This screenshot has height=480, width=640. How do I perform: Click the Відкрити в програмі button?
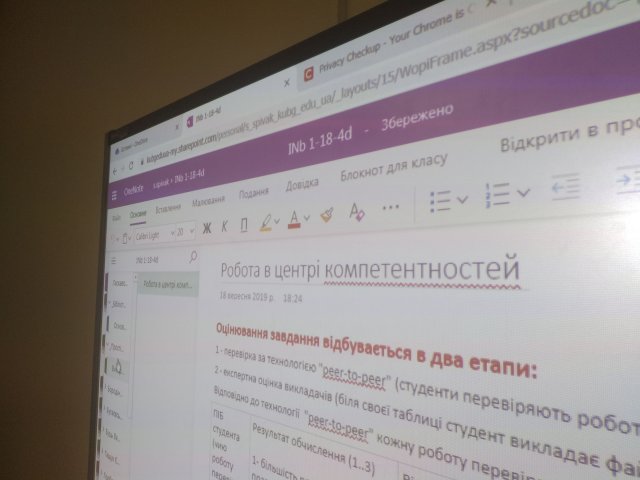click(x=565, y=134)
